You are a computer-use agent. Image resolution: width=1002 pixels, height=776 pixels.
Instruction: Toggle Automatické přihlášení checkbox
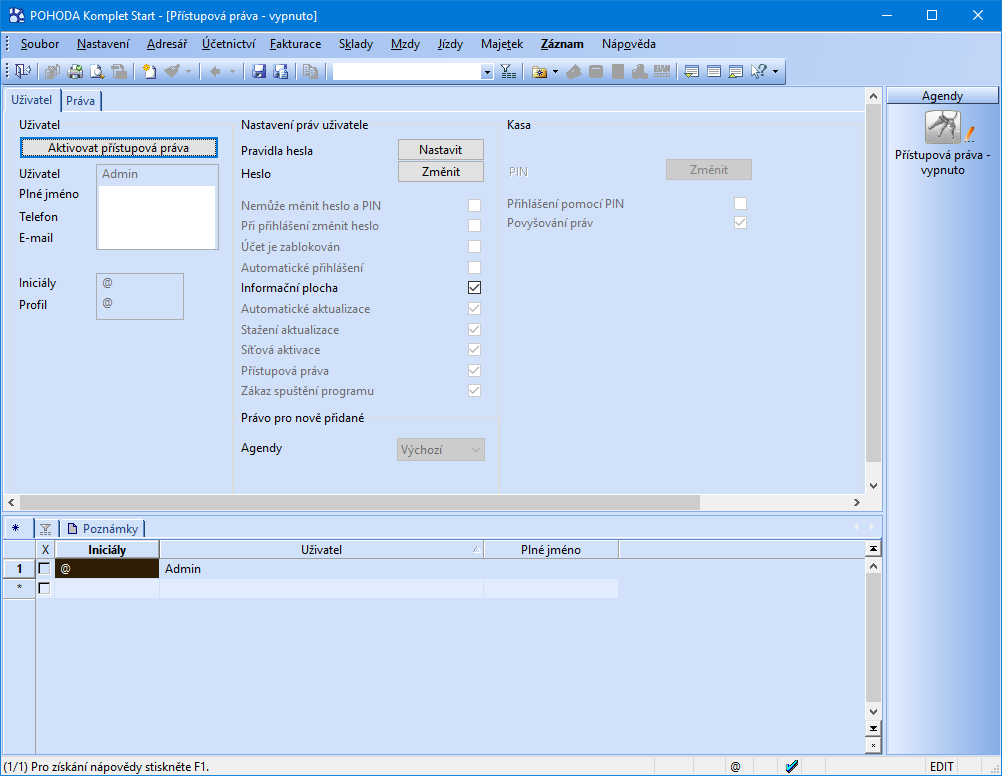[x=474, y=267]
